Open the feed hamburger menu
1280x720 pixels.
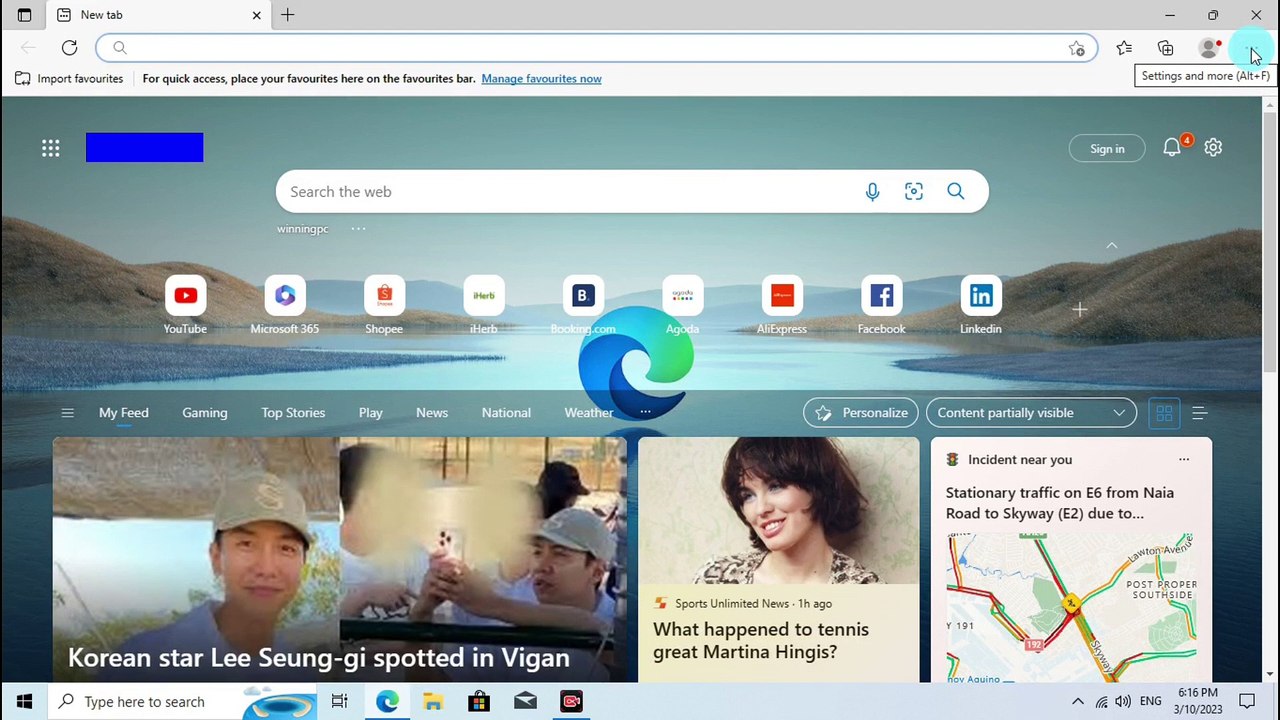point(67,413)
